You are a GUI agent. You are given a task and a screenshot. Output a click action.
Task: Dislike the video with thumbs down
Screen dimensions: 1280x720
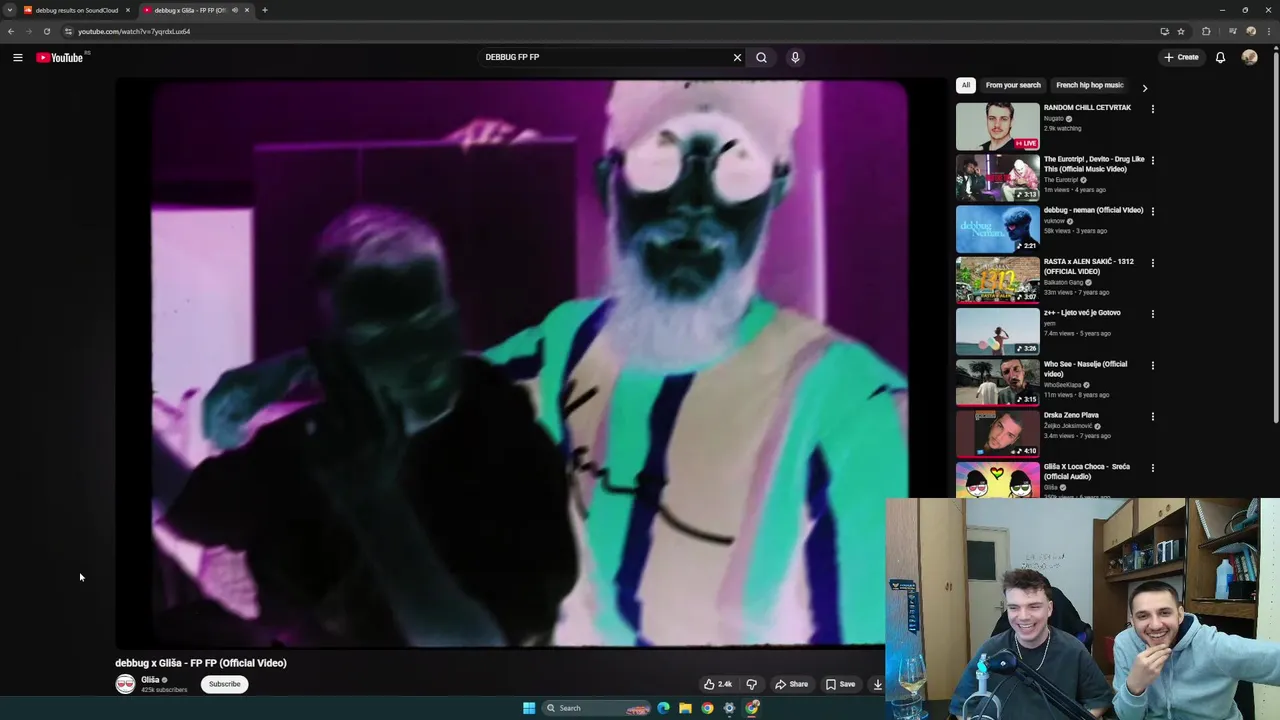(x=751, y=684)
